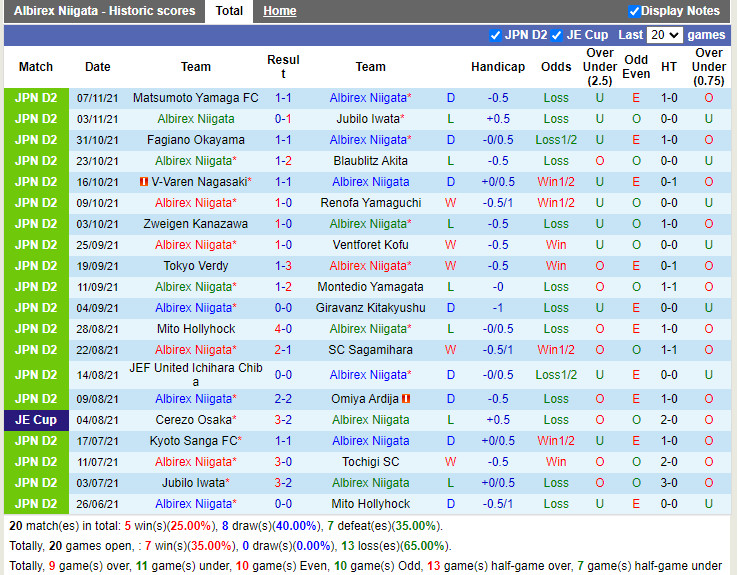This screenshot has height=575, width=738.
Task: Click red card icon beside V-Varen Nagasaki
Action: pos(144,182)
